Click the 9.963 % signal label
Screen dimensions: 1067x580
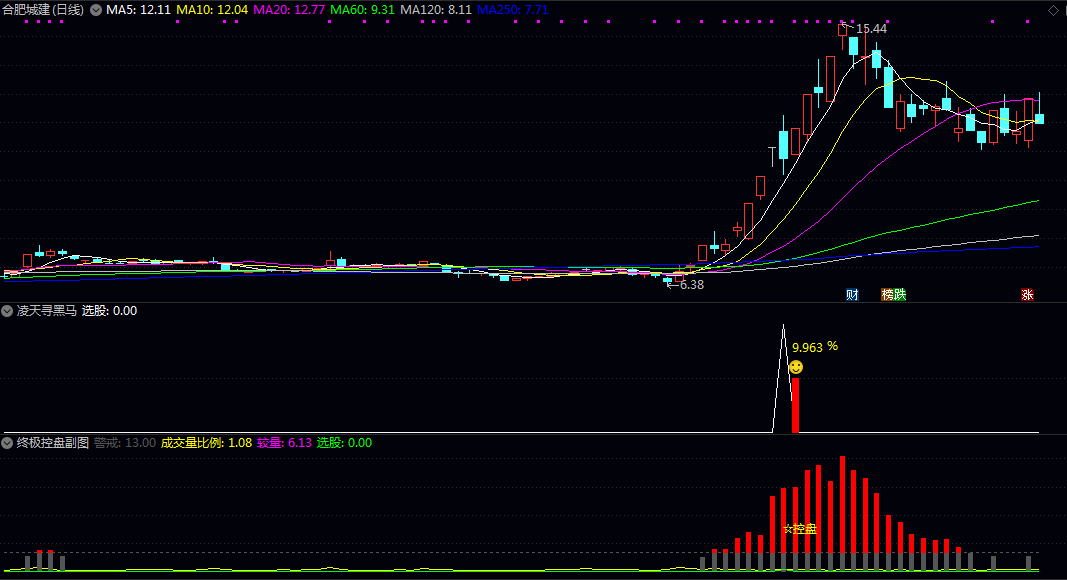click(815, 347)
